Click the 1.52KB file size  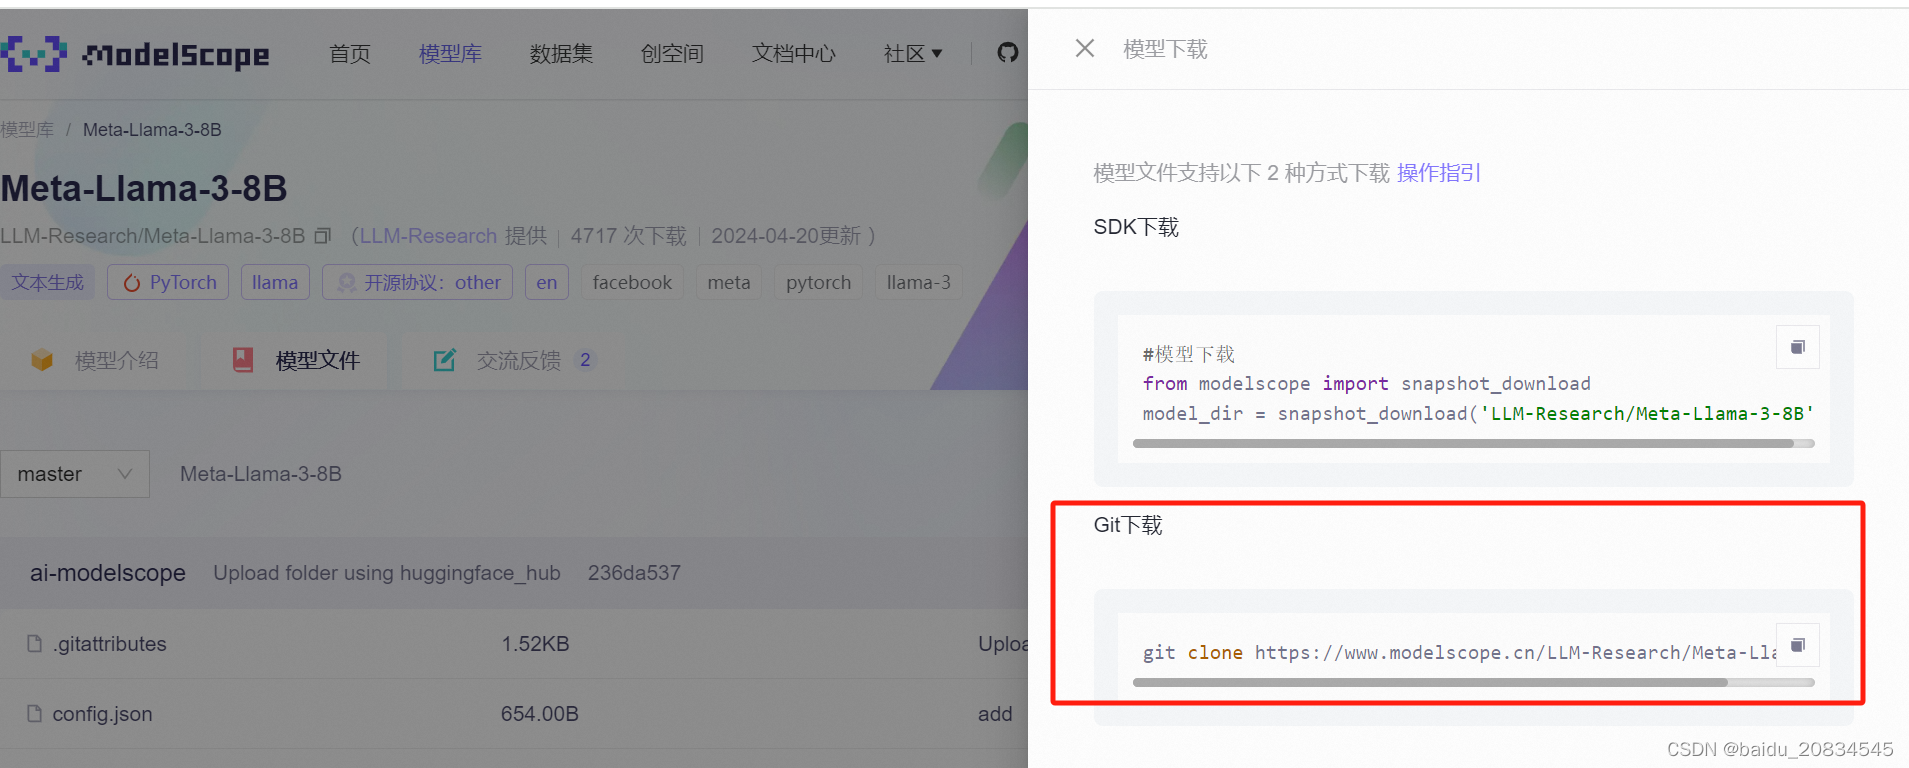tap(535, 644)
